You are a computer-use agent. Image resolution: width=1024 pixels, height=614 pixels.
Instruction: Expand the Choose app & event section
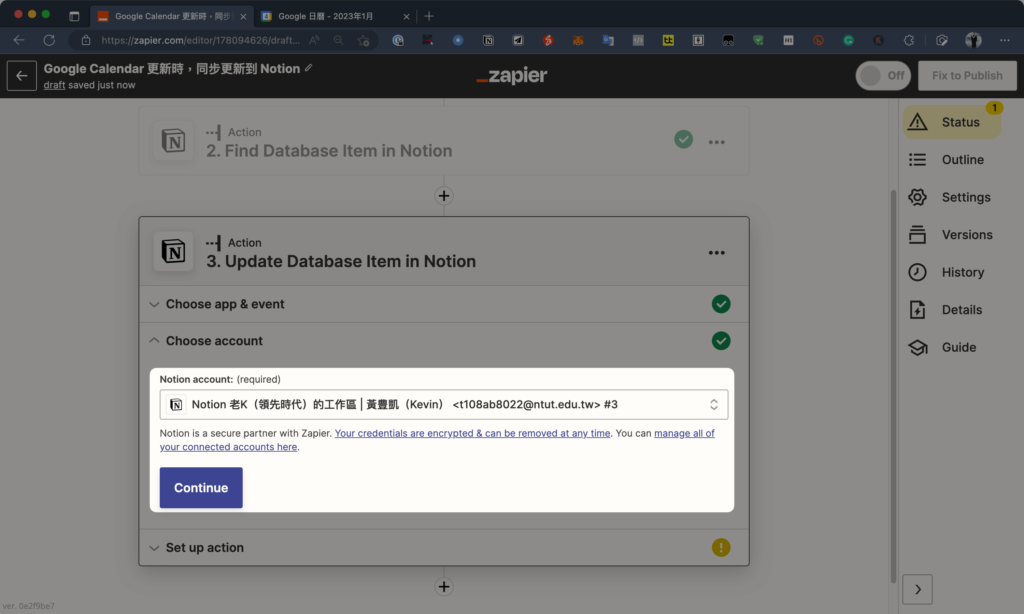pyautogui.click(x=443, y=304)
